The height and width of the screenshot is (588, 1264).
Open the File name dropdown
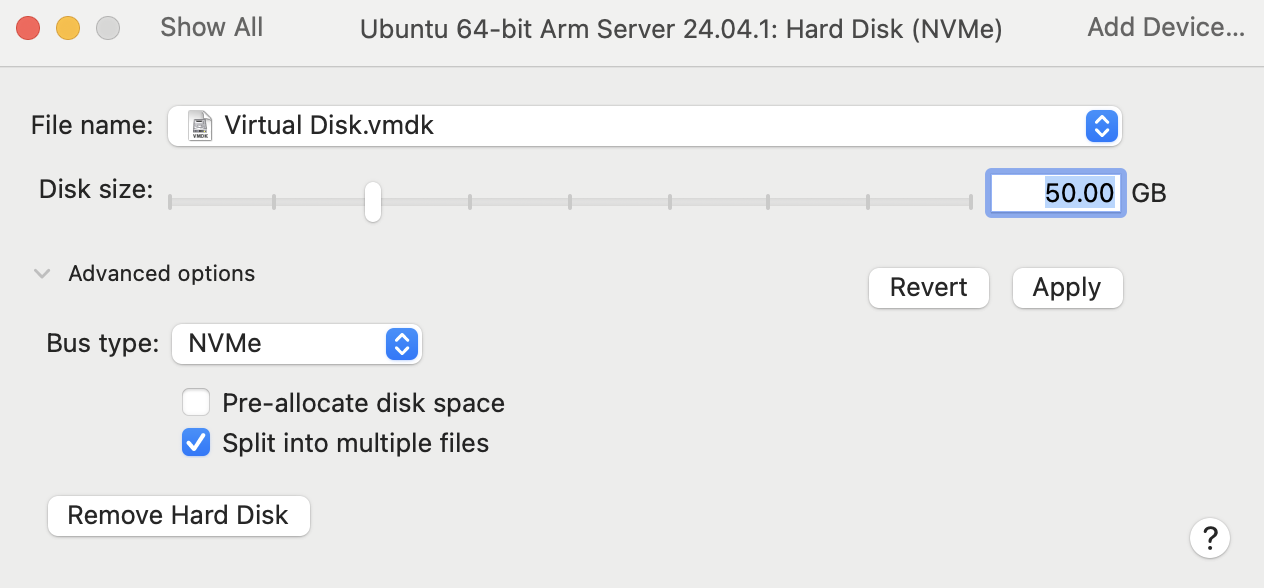(1100, 126)
